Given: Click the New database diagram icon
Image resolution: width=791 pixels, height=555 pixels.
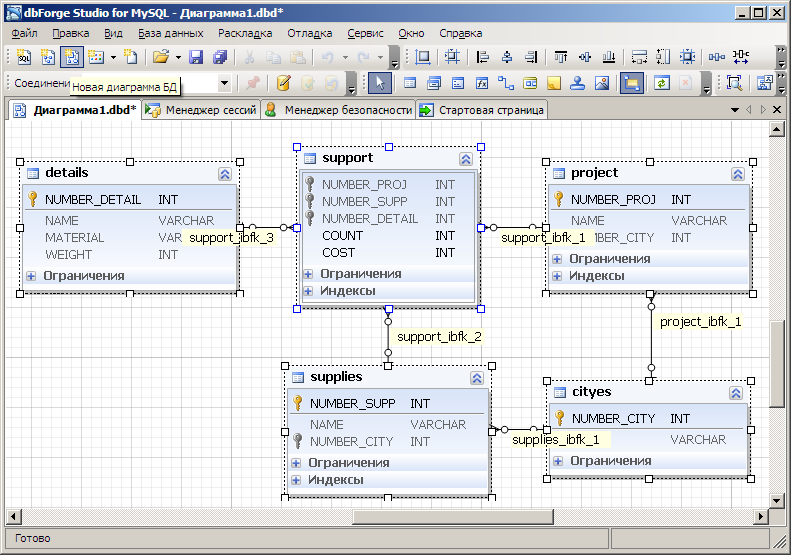Looking at the screenshot, I should point(71,57).
